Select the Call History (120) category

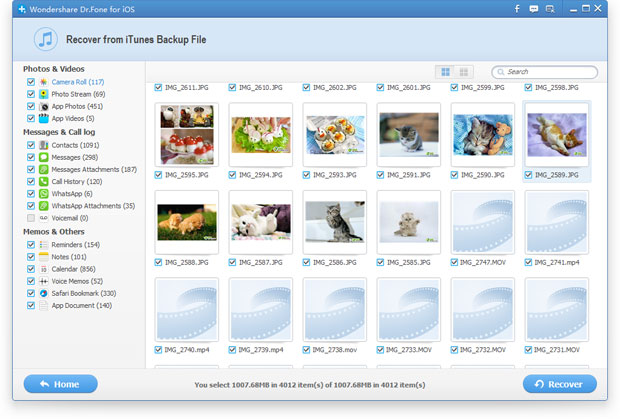(x=77, y=181)
